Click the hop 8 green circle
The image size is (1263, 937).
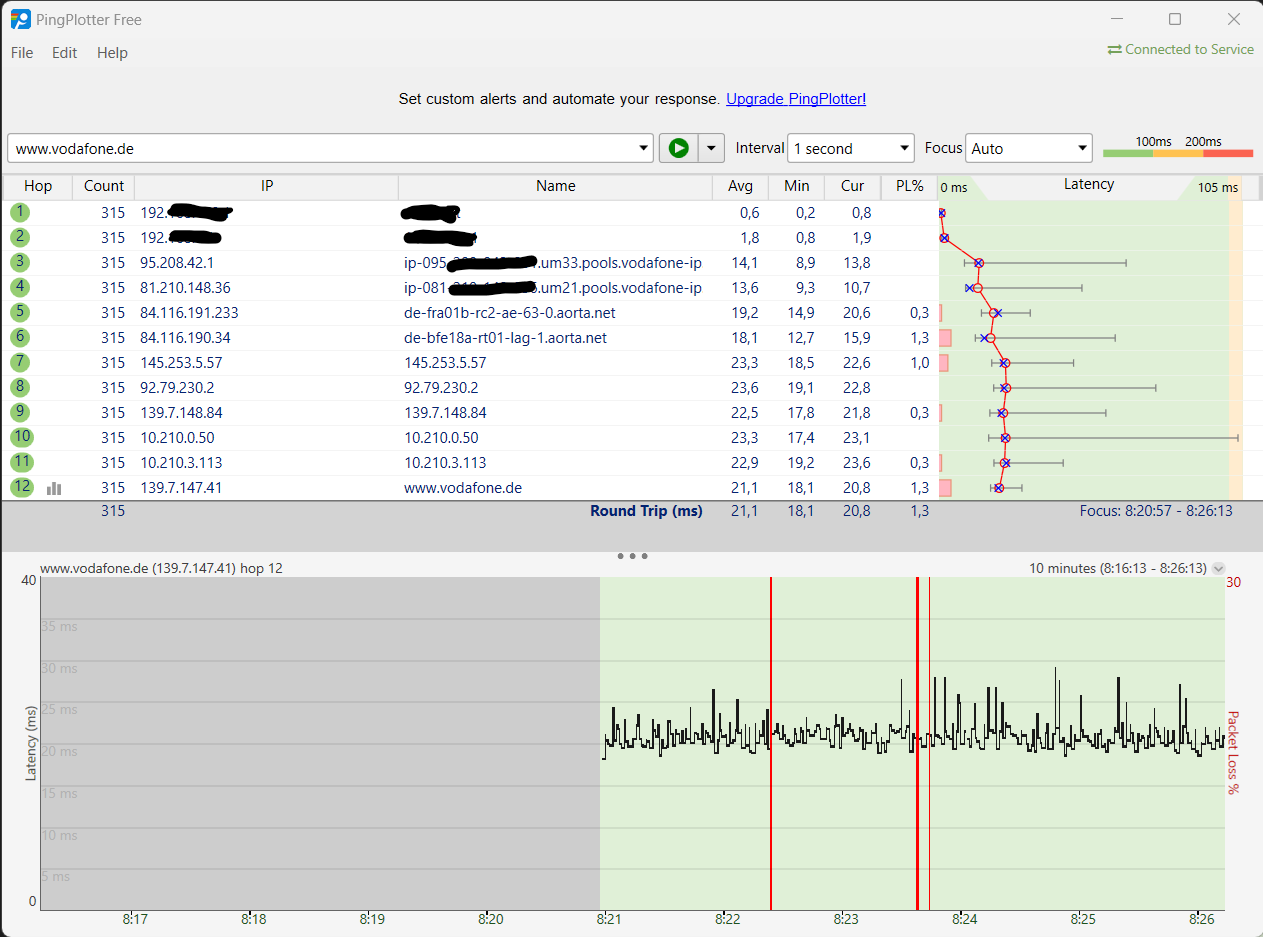(21, 387)
